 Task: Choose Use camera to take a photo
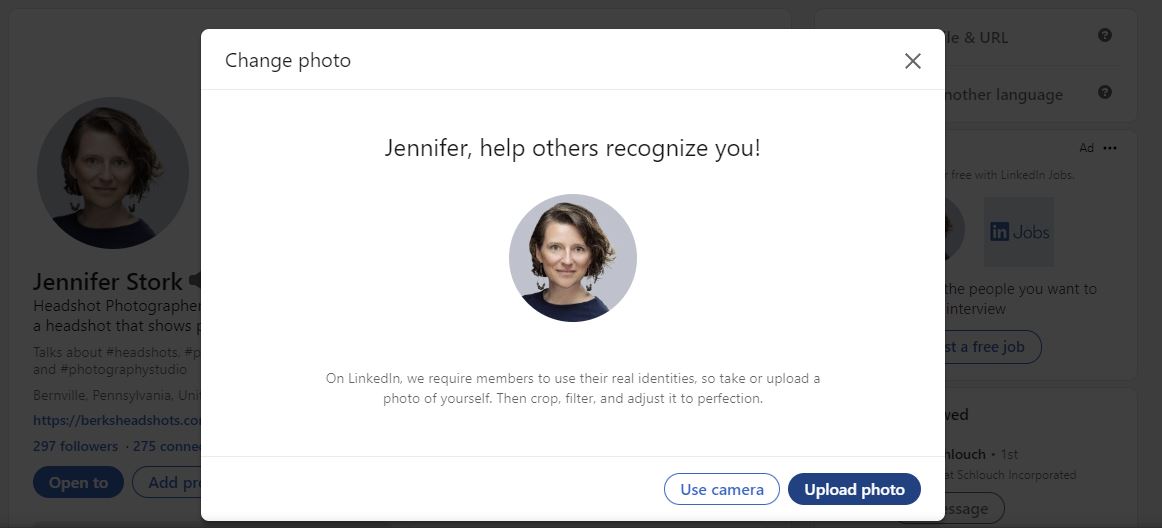721,489
